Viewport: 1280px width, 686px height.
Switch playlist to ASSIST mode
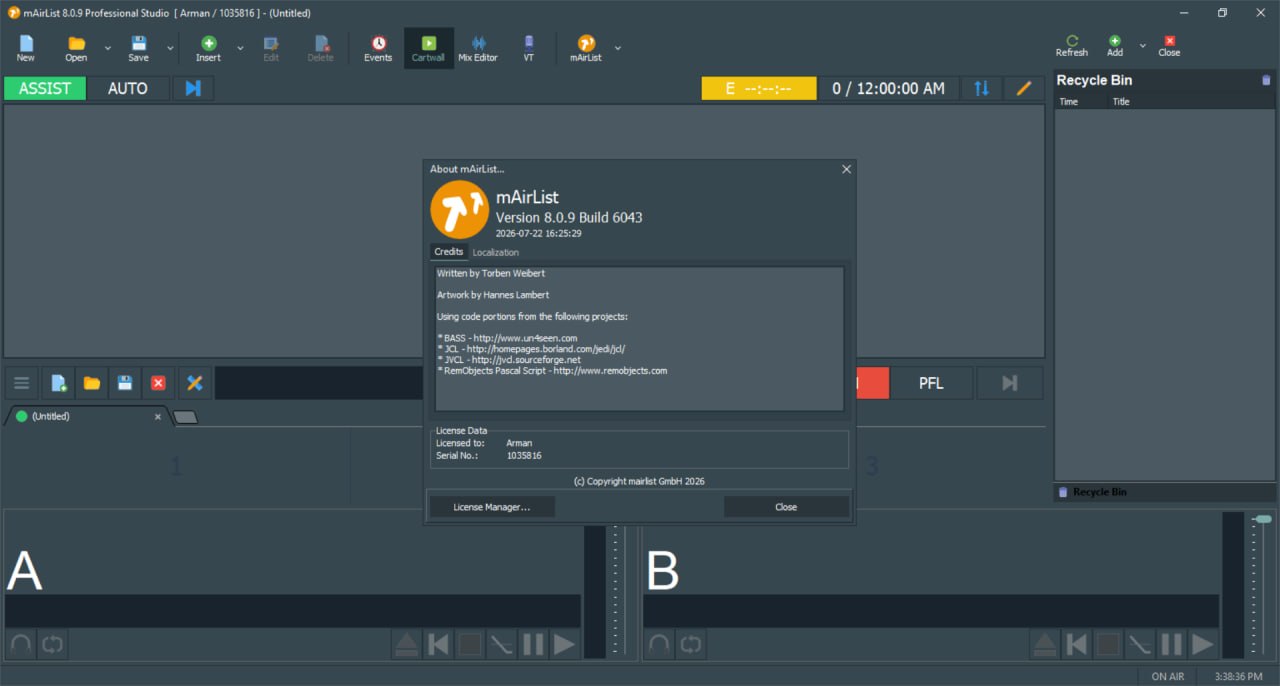click(x=45, y=88)
